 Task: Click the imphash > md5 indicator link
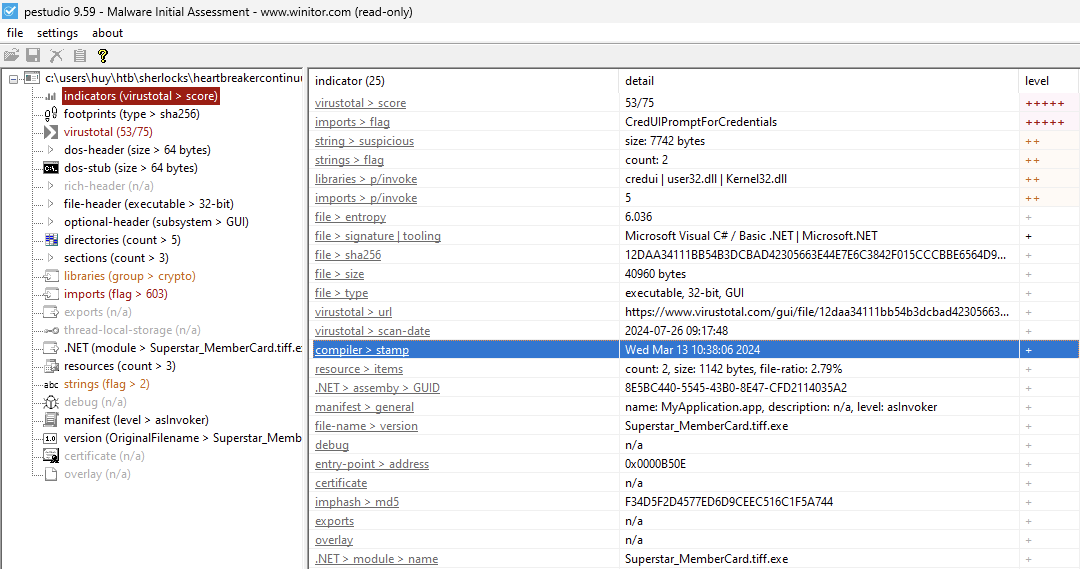(x=356, y=502)
